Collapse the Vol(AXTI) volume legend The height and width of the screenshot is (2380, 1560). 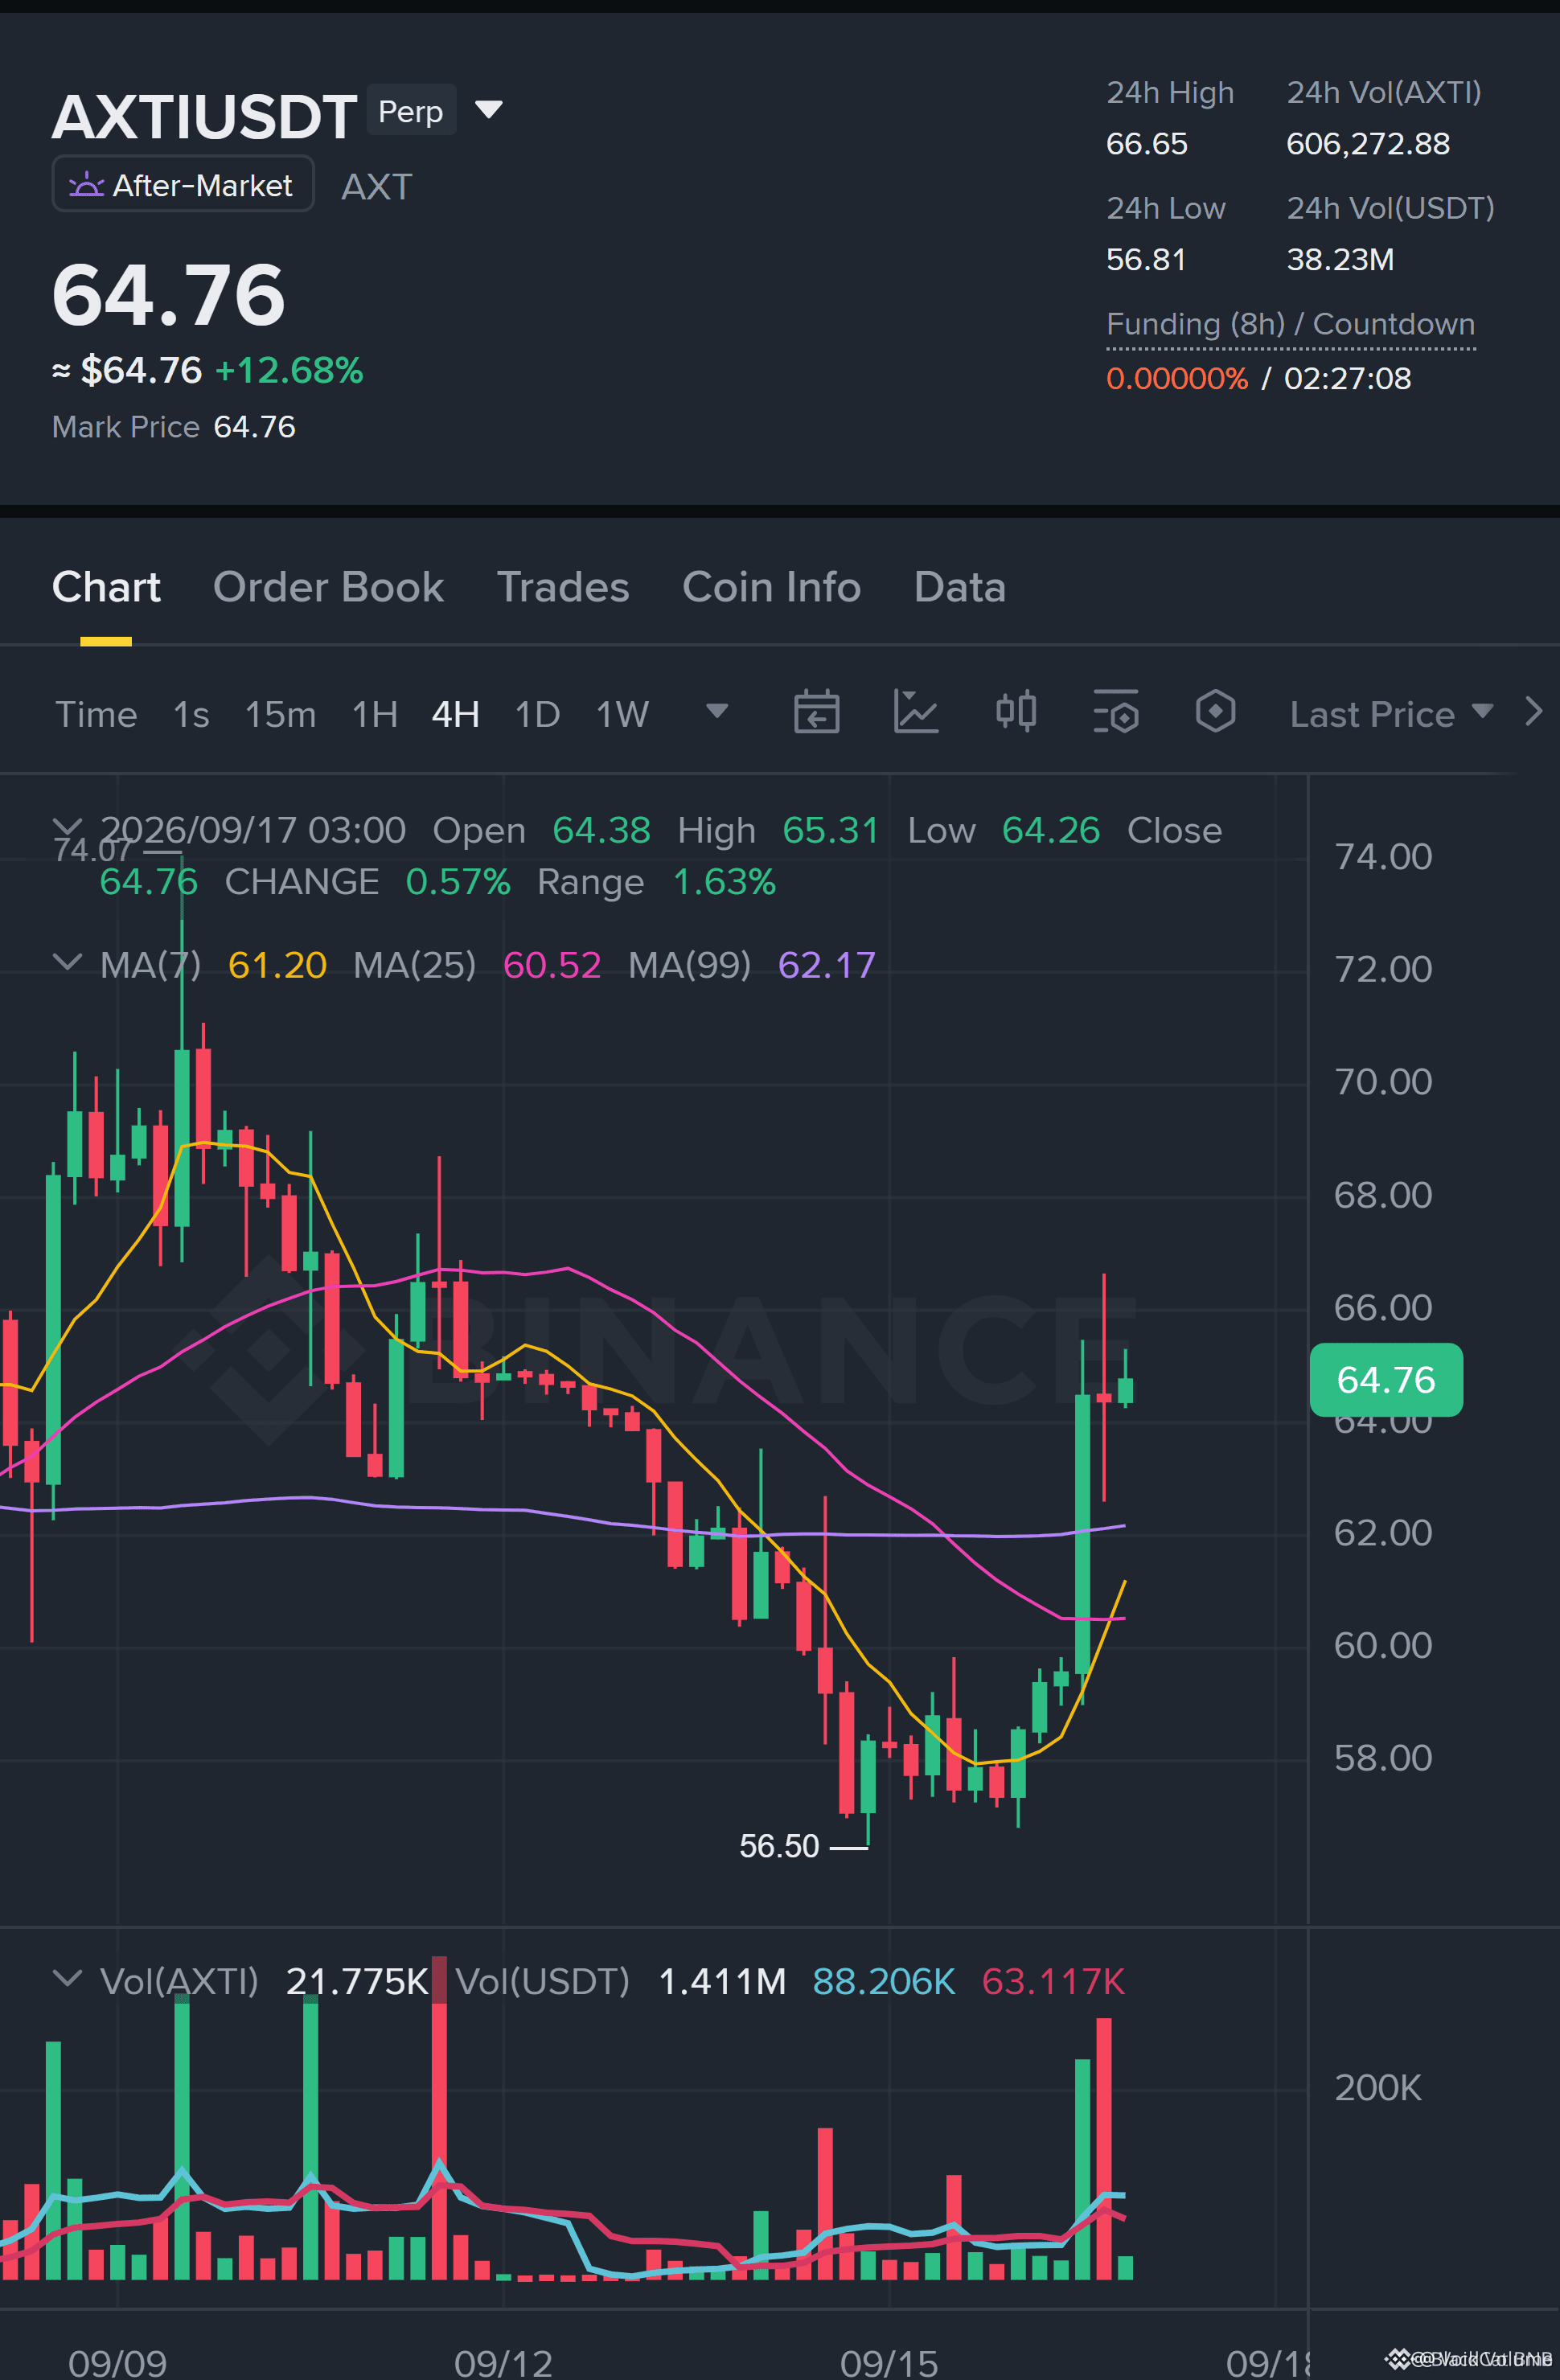(x=66, y=1978)
